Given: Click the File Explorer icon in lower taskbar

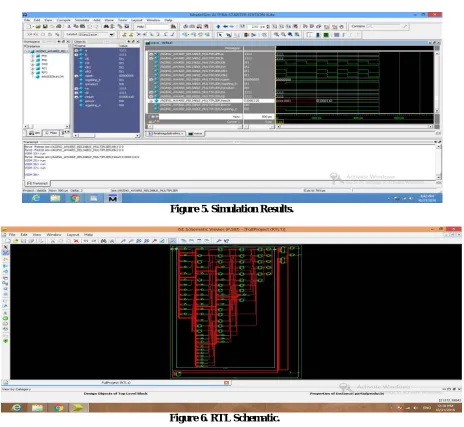Looking at the screenshot, I should (x=37, y=407).
